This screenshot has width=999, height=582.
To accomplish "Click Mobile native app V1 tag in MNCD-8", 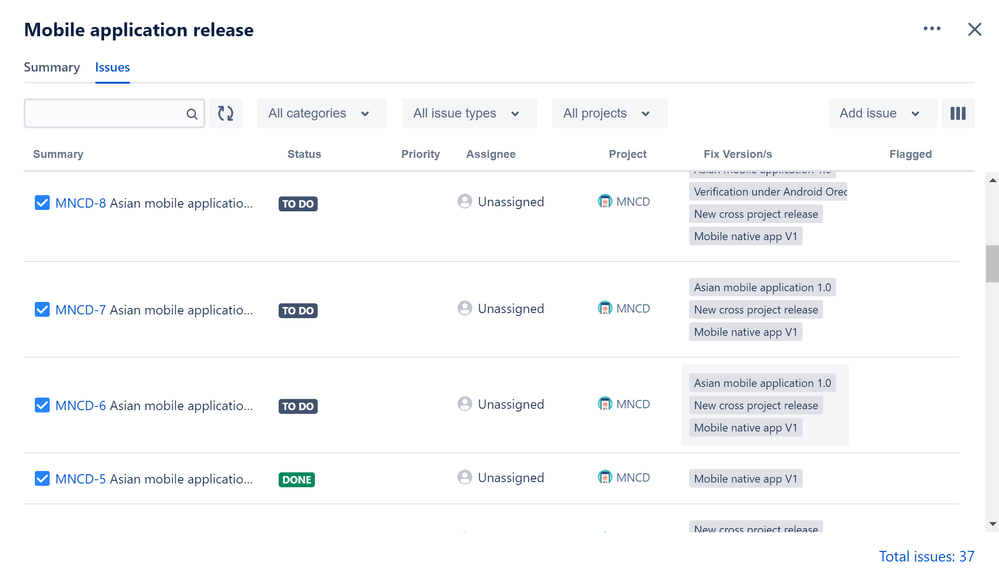I will pos(745,236).
